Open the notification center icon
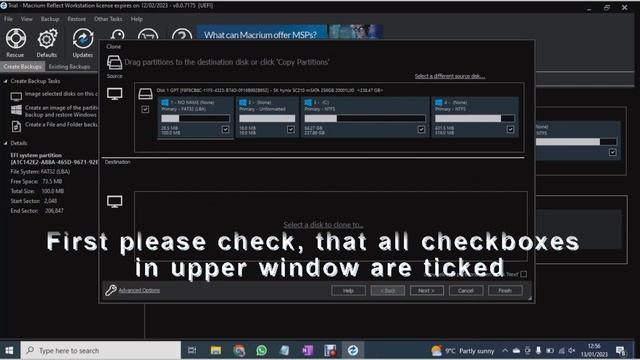The height and width of the screenshot is (360, 640). click(621, 351)
